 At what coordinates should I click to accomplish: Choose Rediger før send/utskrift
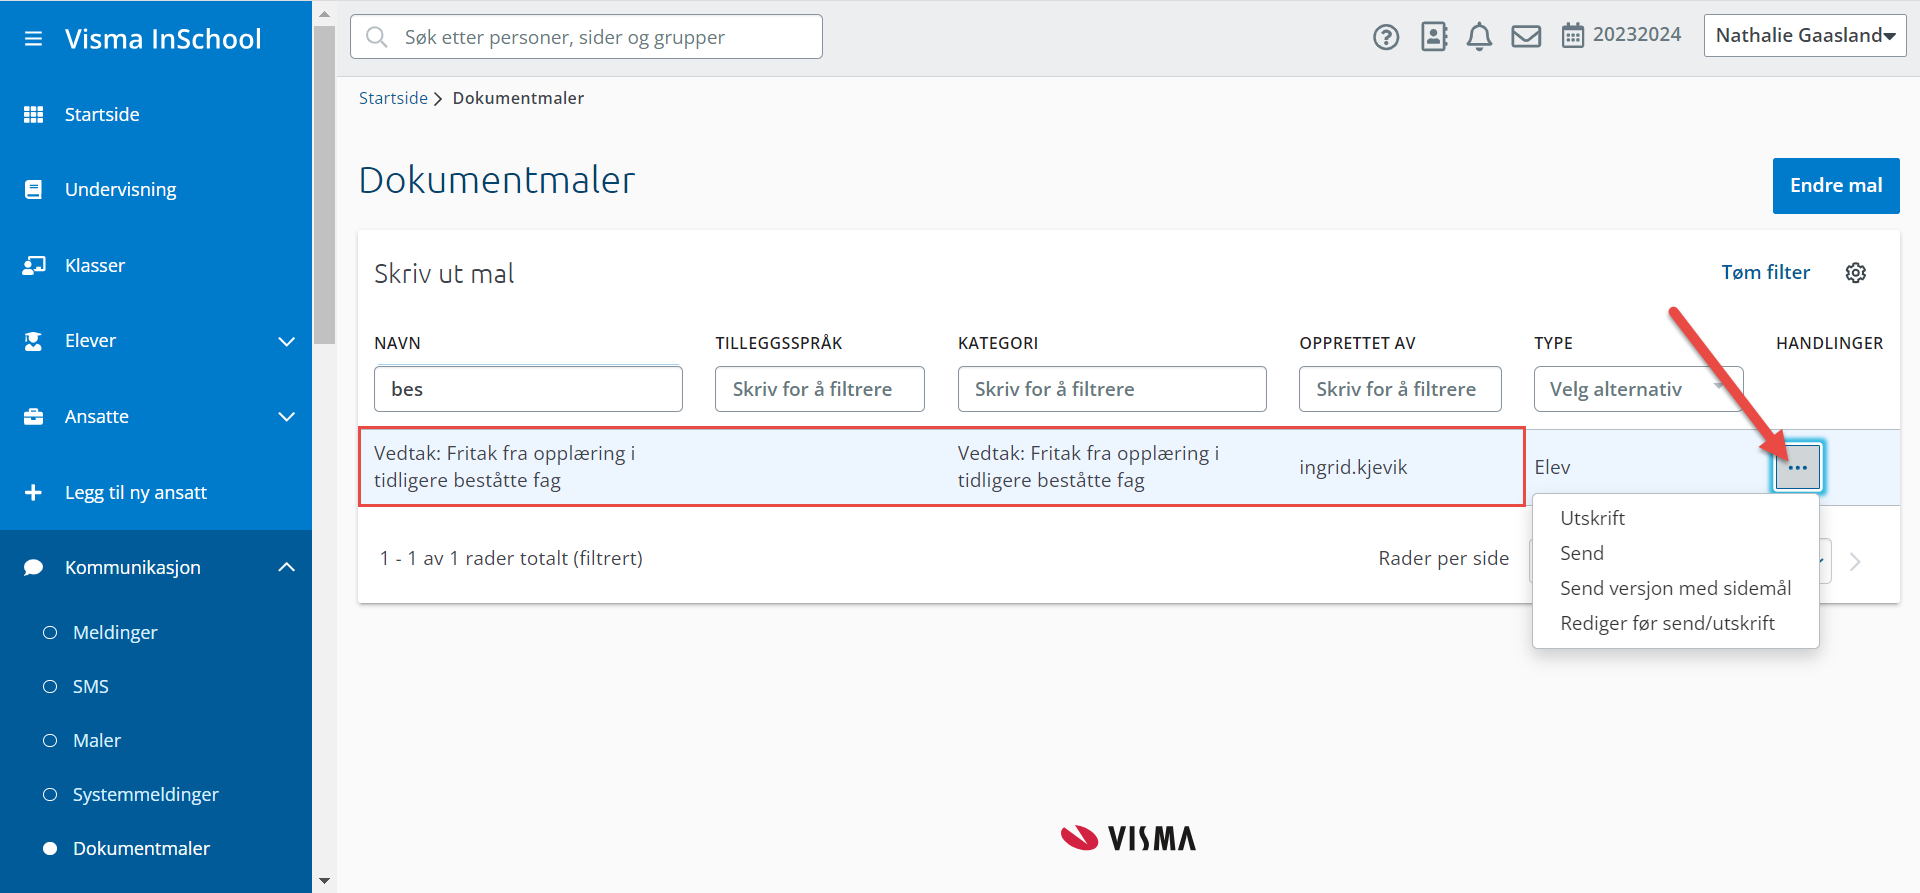(x=1667, y=623)
